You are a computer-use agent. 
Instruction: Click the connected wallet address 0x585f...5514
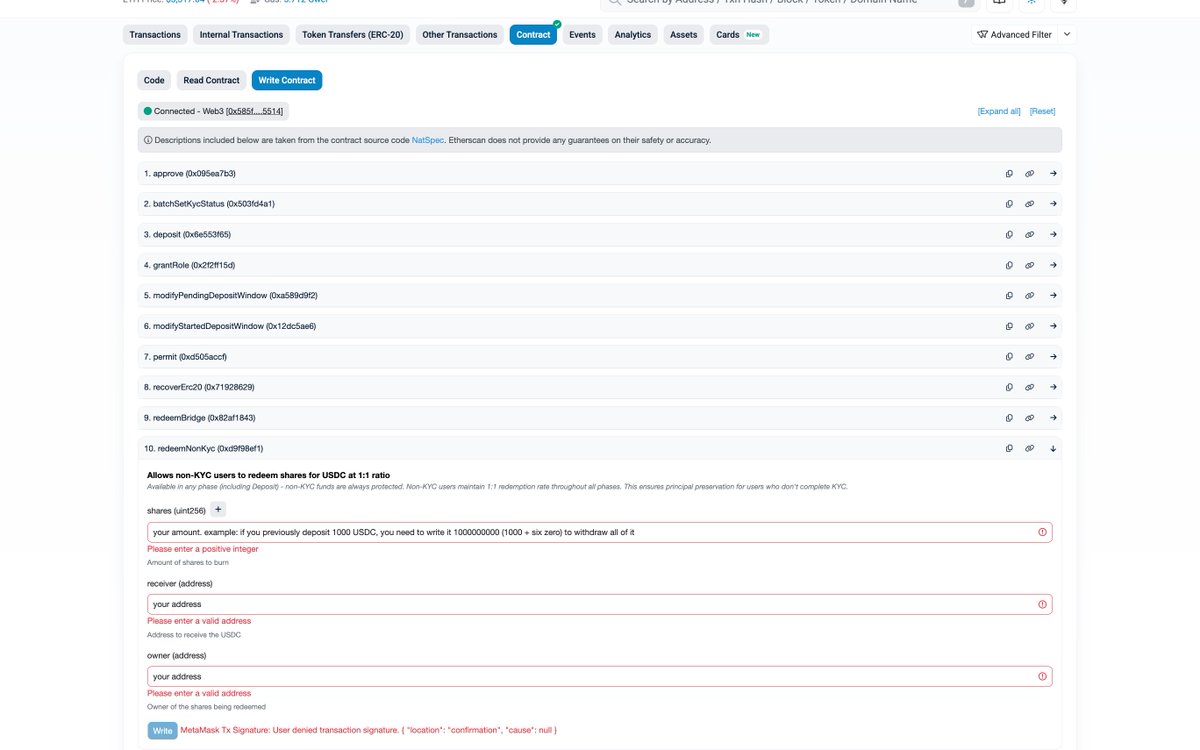(x=253, y=111)
